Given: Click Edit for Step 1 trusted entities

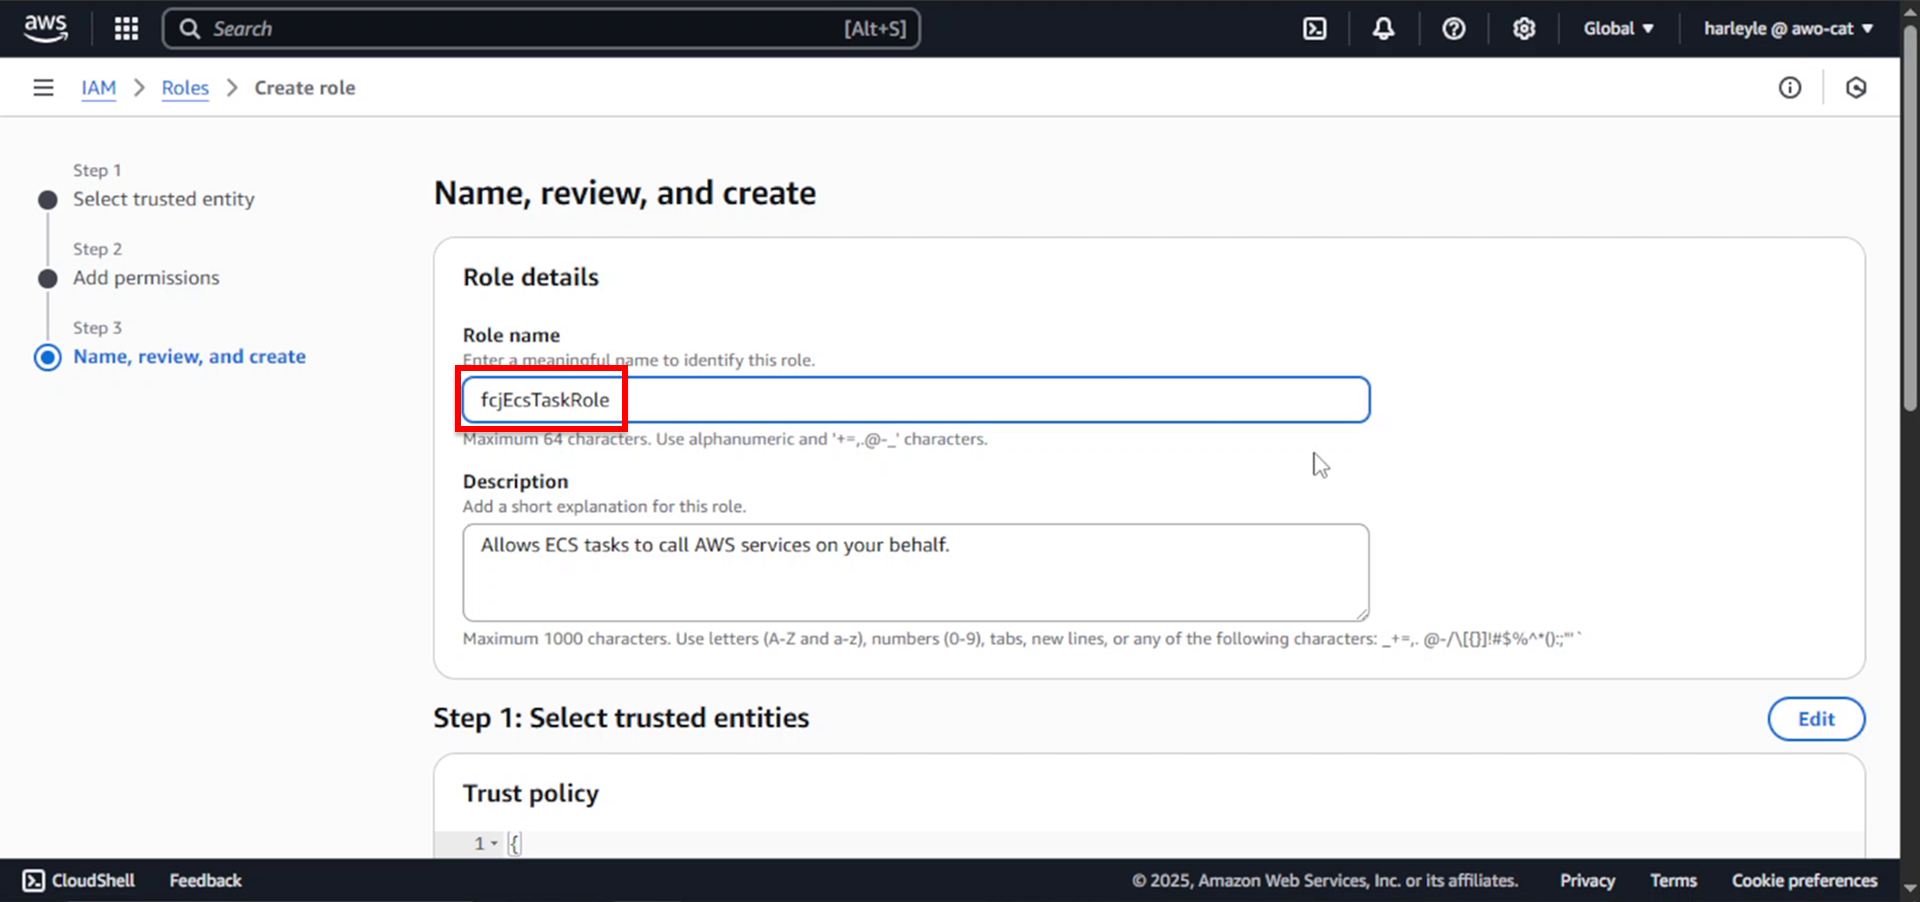Looking at the screenshot, I should click(x=1816, y=719).
